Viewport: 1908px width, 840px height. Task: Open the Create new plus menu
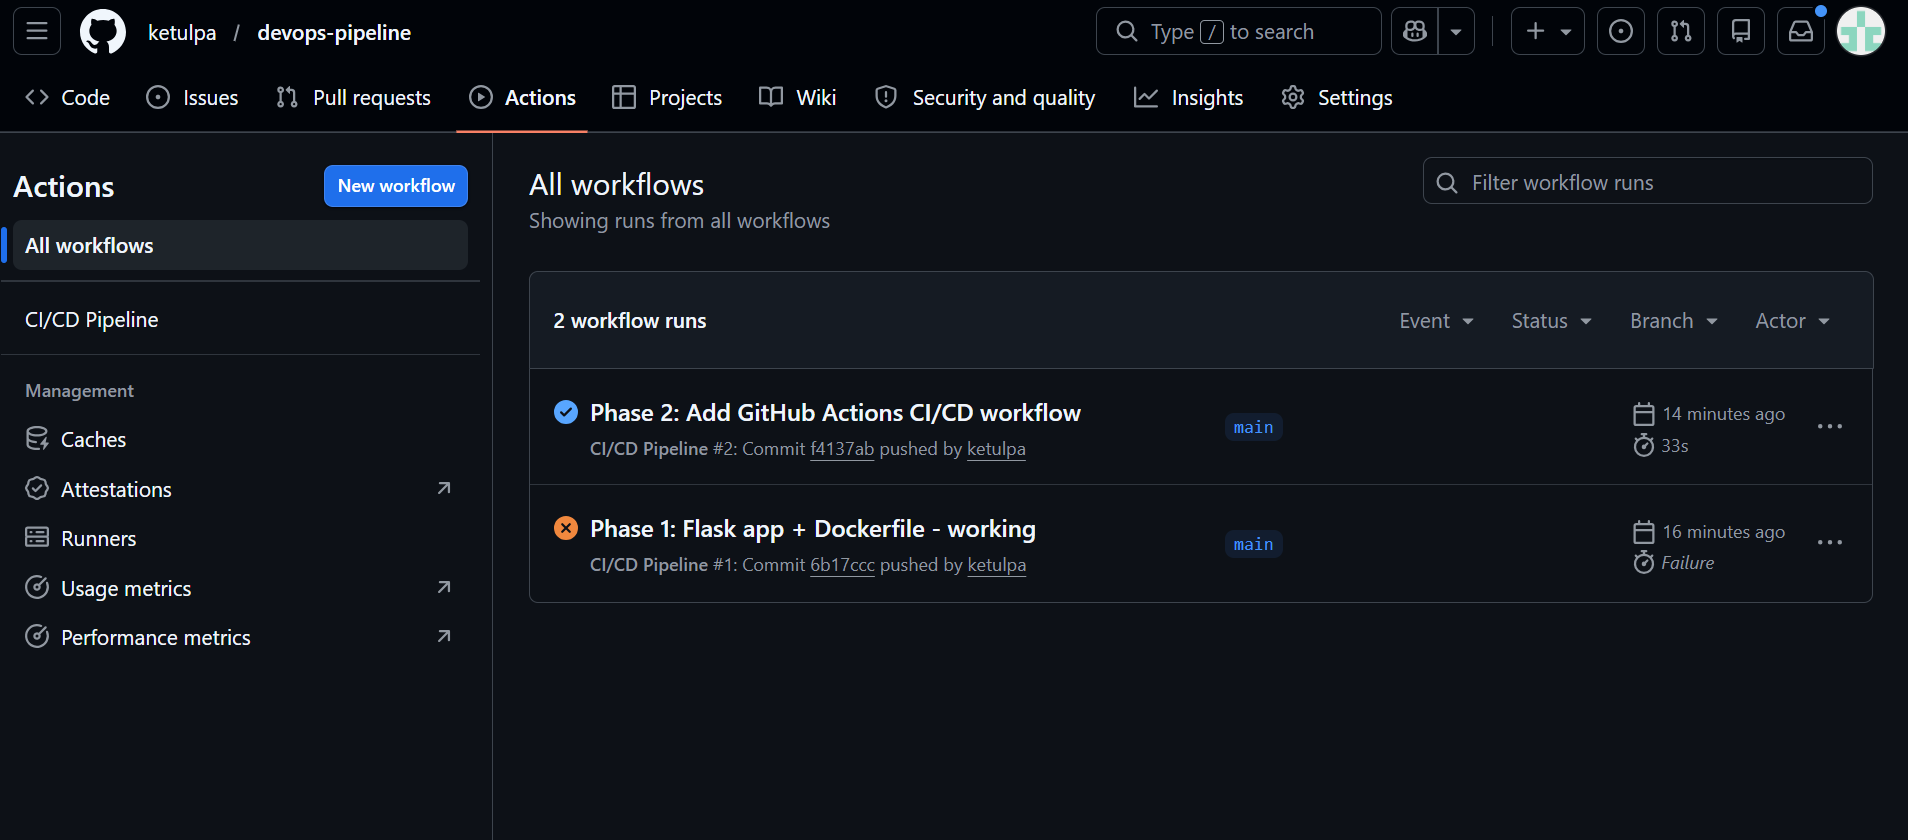point(1548,31)
